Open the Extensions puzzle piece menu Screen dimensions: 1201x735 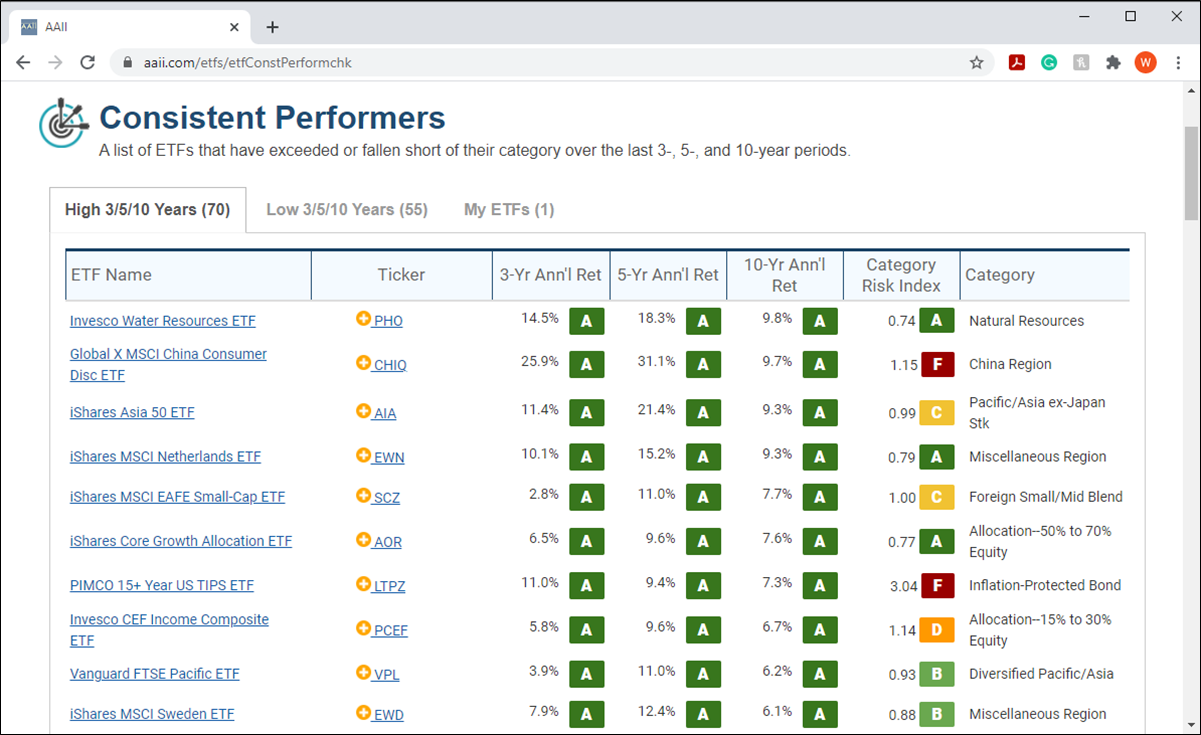[1113, 62]
